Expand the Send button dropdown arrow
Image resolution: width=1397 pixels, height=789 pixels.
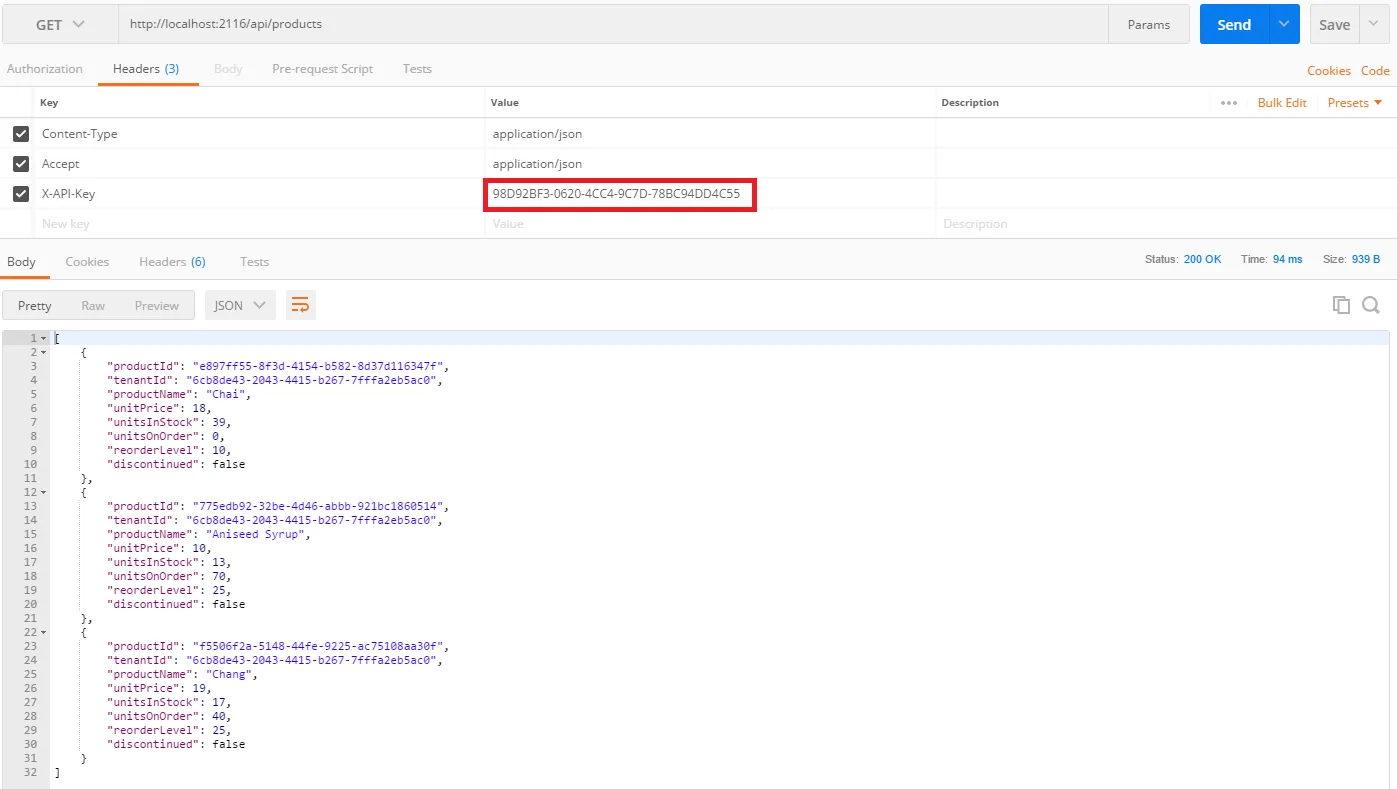tap(1284, 24)
